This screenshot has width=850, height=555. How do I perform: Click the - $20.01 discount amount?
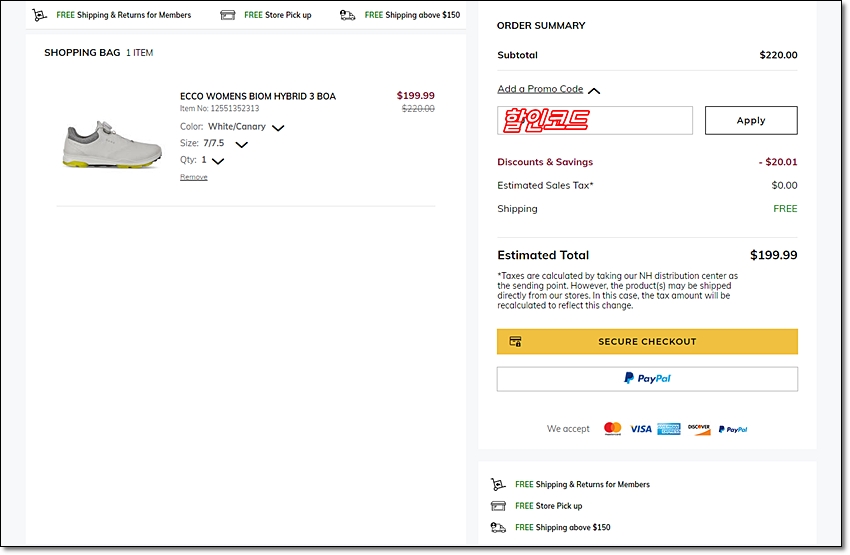pos(778,162)
